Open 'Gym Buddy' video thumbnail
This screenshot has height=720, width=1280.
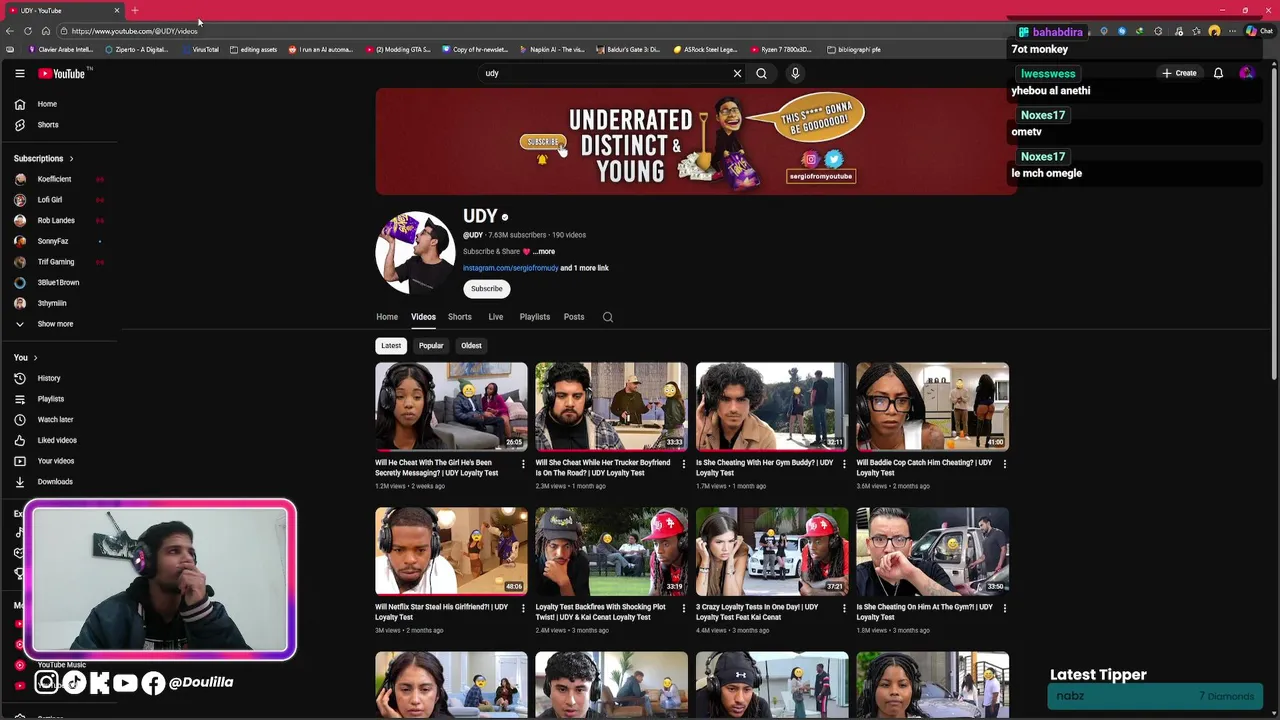click(772, 406)
